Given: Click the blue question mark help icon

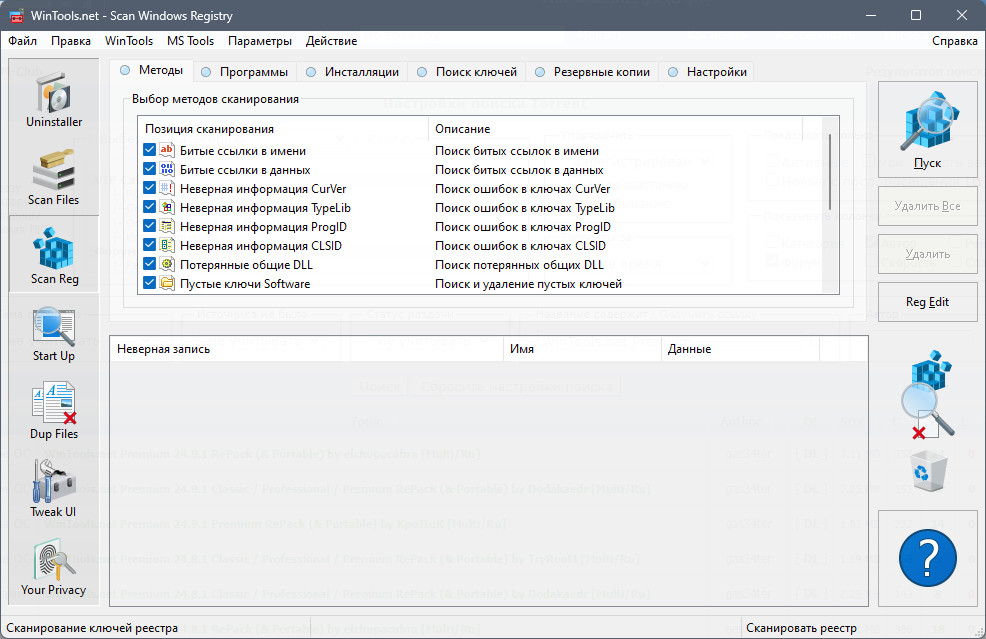Looking at the screenshot, I should (x=928, y=558).
